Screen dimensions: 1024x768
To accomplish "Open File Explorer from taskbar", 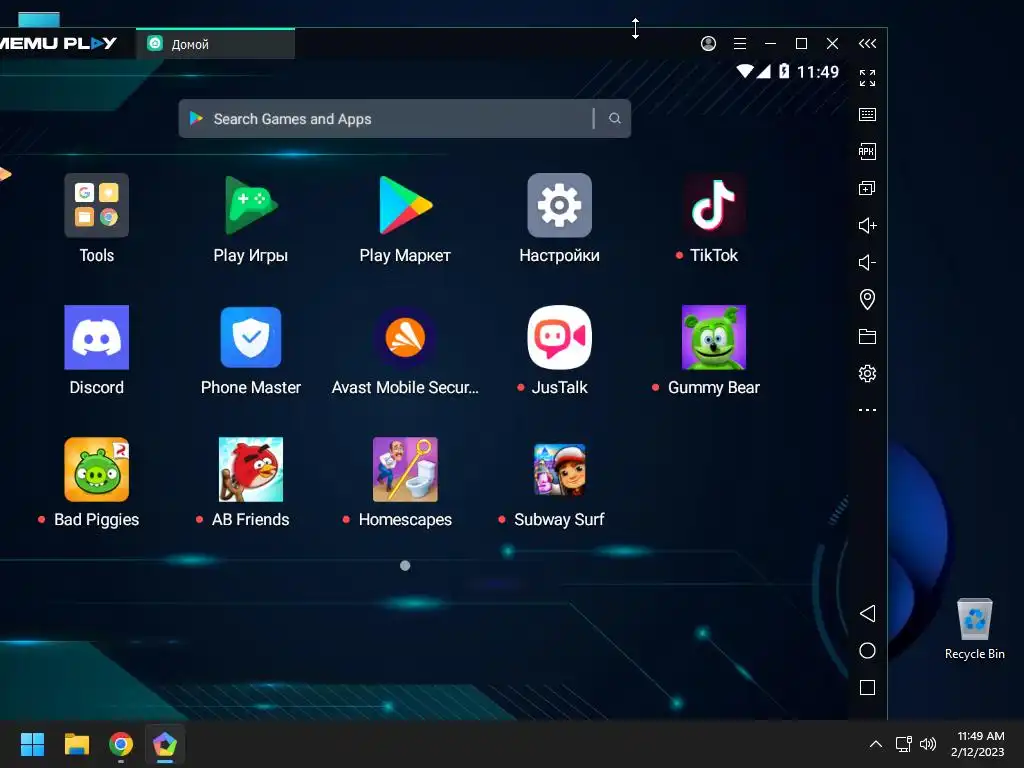I will click(x=76, y=744).
